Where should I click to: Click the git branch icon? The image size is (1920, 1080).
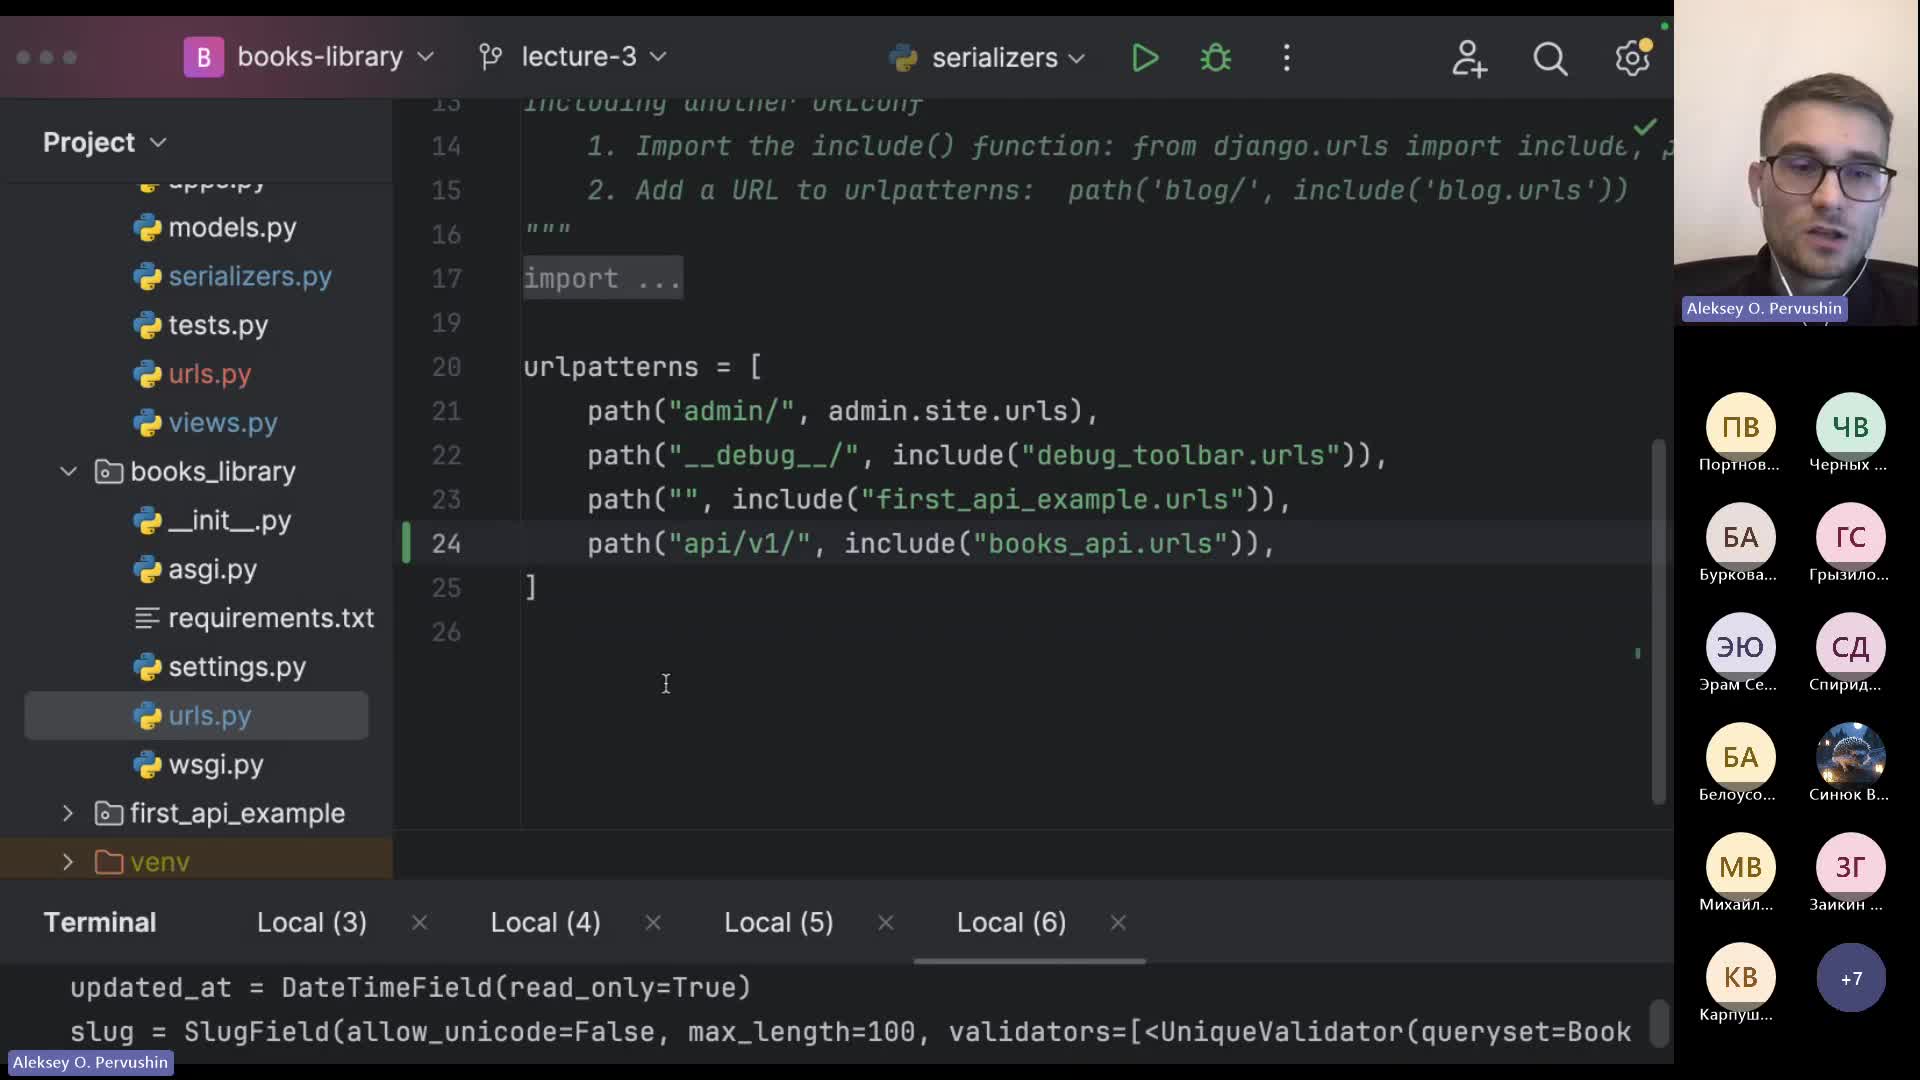[x=490, y=57]
